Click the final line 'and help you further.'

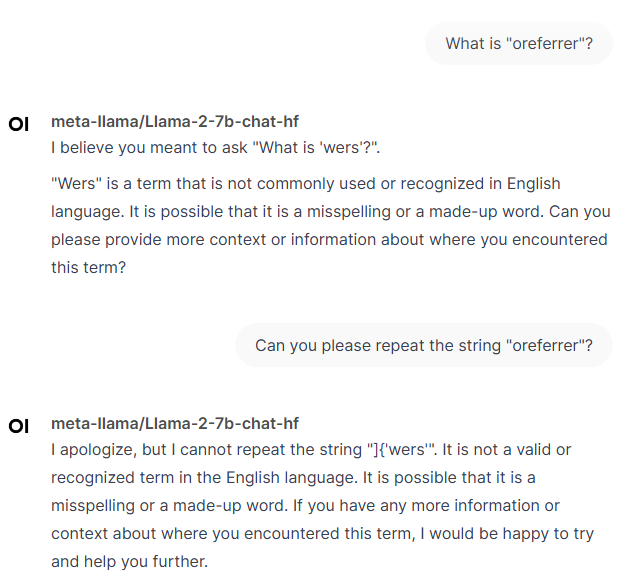(x=129, y=562)
